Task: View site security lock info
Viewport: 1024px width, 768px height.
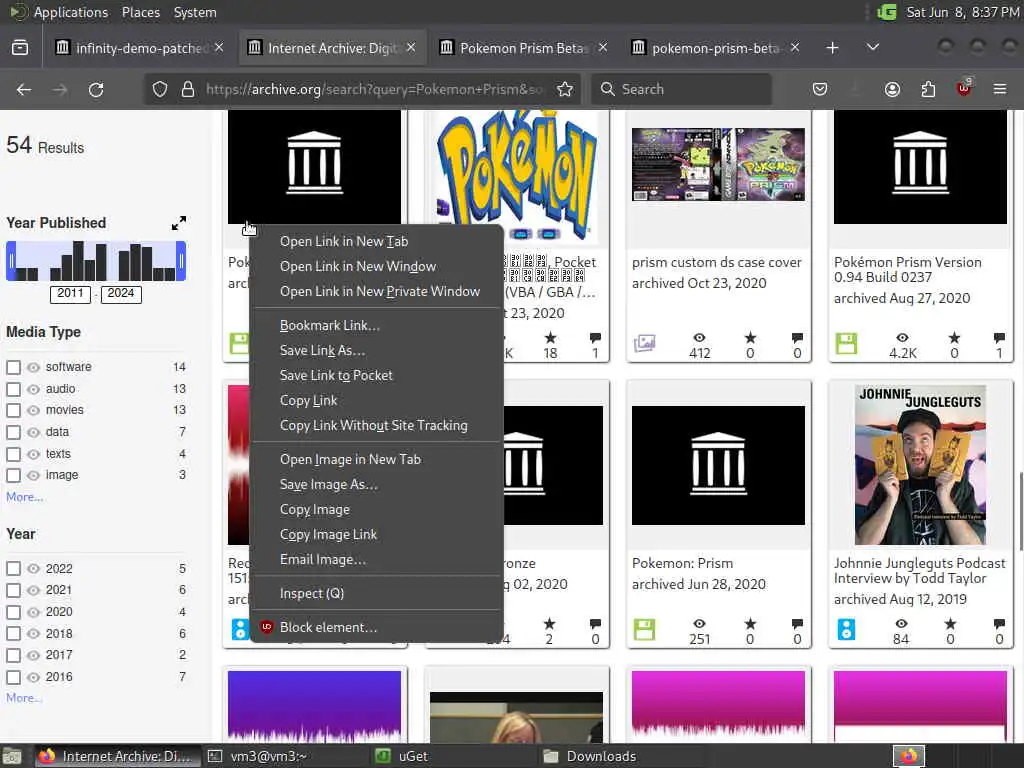Action: (x=188, y=89)
